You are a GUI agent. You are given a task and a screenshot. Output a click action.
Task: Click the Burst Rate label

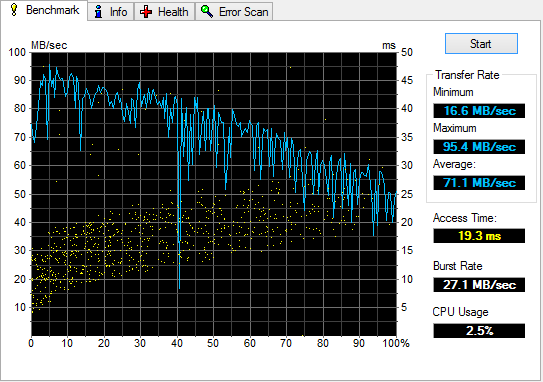tap(457, 266)
